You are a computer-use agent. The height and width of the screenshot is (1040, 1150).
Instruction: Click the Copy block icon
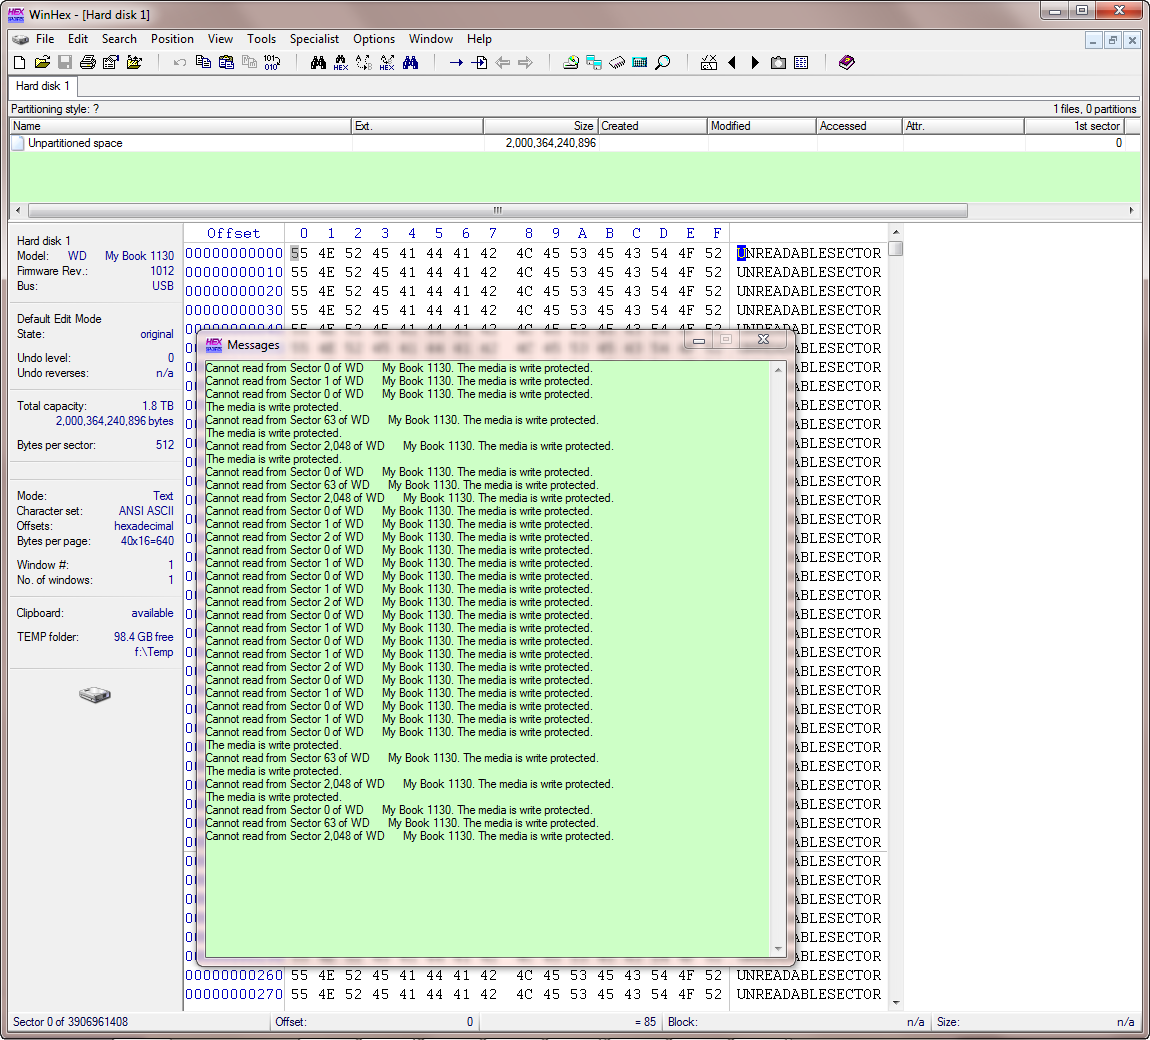coord(203,63)
